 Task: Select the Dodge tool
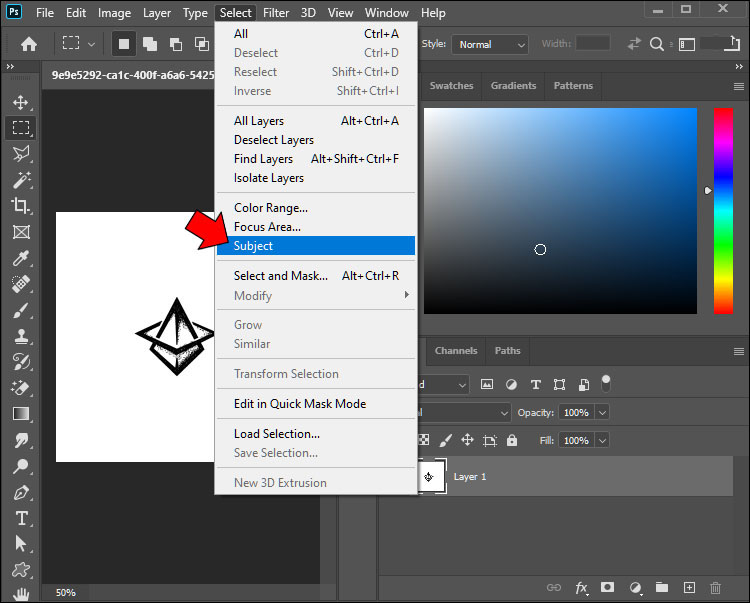click(21, 466)
